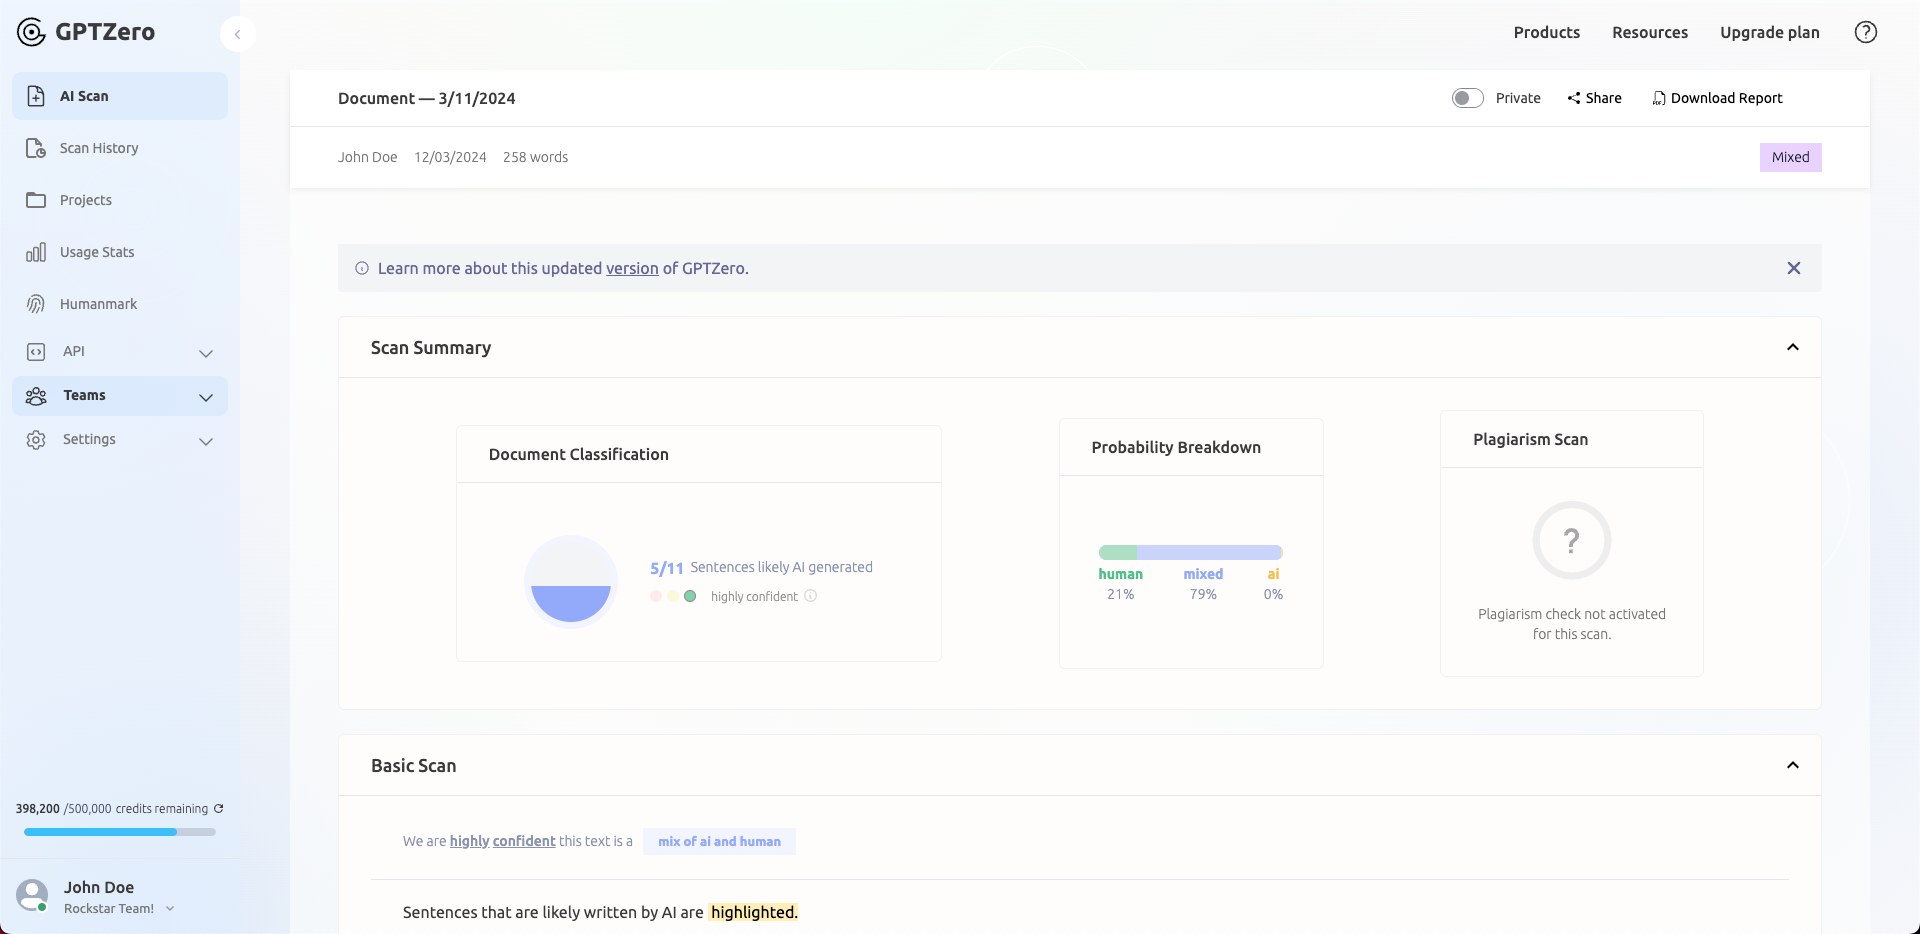This screenshot has height=934, width=1920.
Task: Click the Download Report file icon
Action: click(x=1659, y=98)
